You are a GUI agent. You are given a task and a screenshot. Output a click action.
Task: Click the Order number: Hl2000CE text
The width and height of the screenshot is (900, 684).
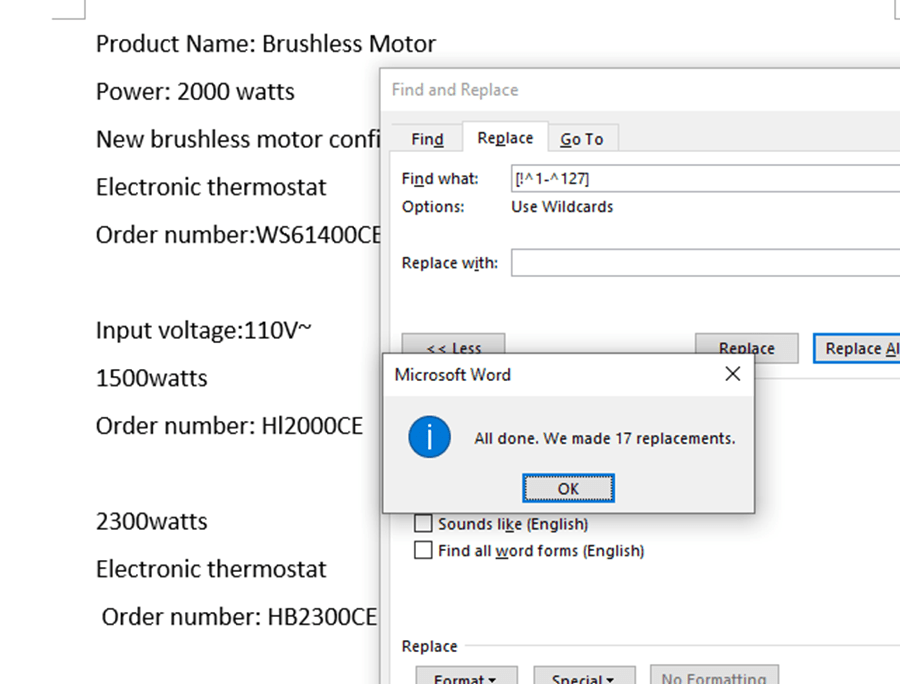point(229,426)
